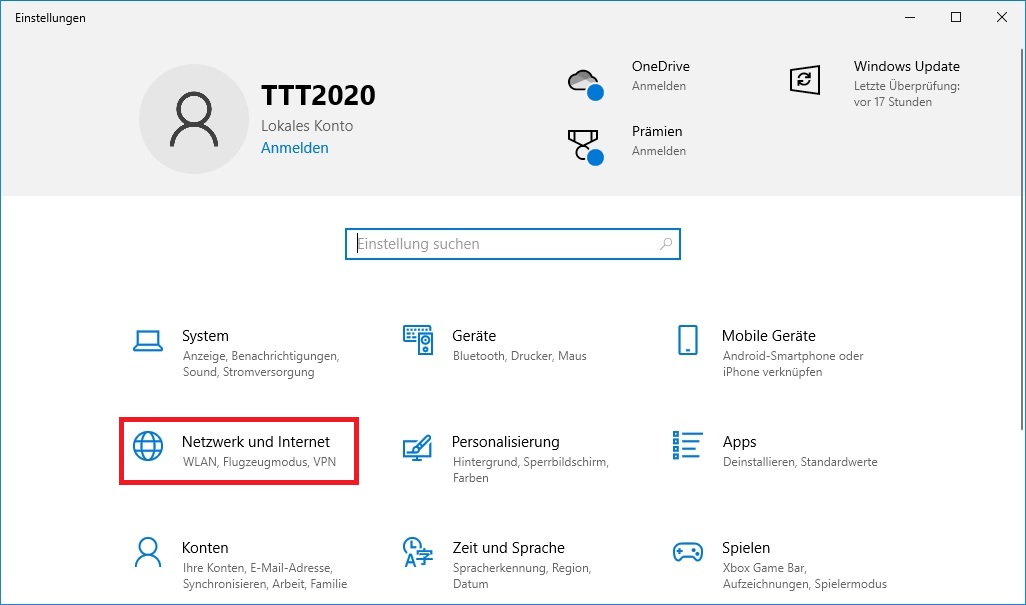Image resolution: width=1026 pixels, height=605 pixels.
Task: Click the text 'Deinstallieren, Standardwerte'
Action: point(800,462)
